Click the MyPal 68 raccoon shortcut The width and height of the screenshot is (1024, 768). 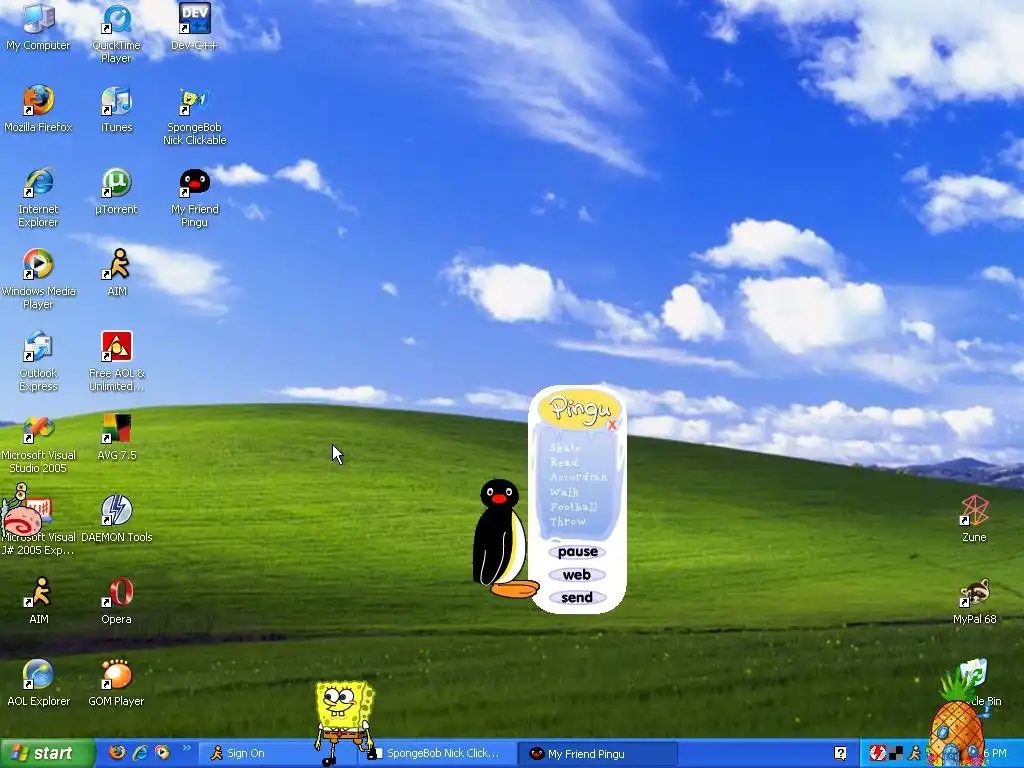pos(974,600)
